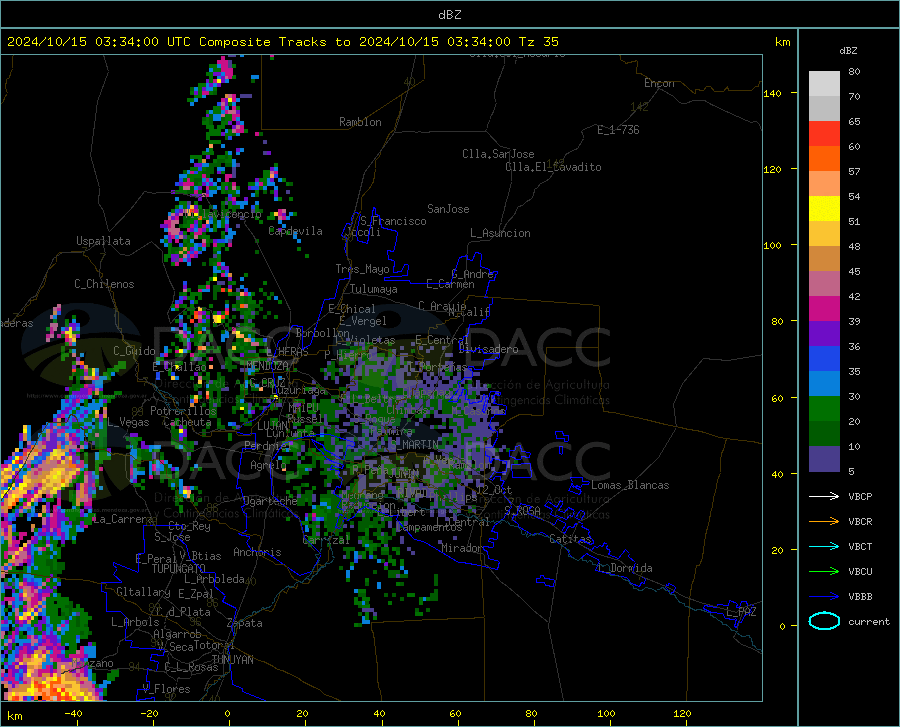Click the TUPUNGATO place label
The height and width of the screenshot is (727, 900).
(179, 569)
